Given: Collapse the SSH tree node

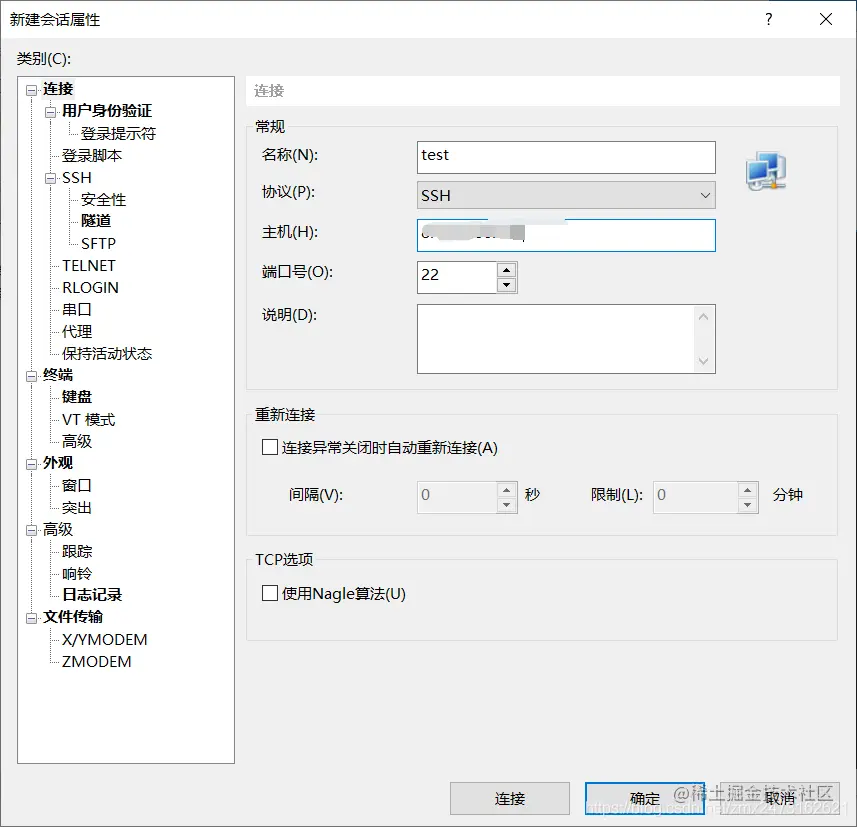Looking at the screenshot, I should click(49, 177).
